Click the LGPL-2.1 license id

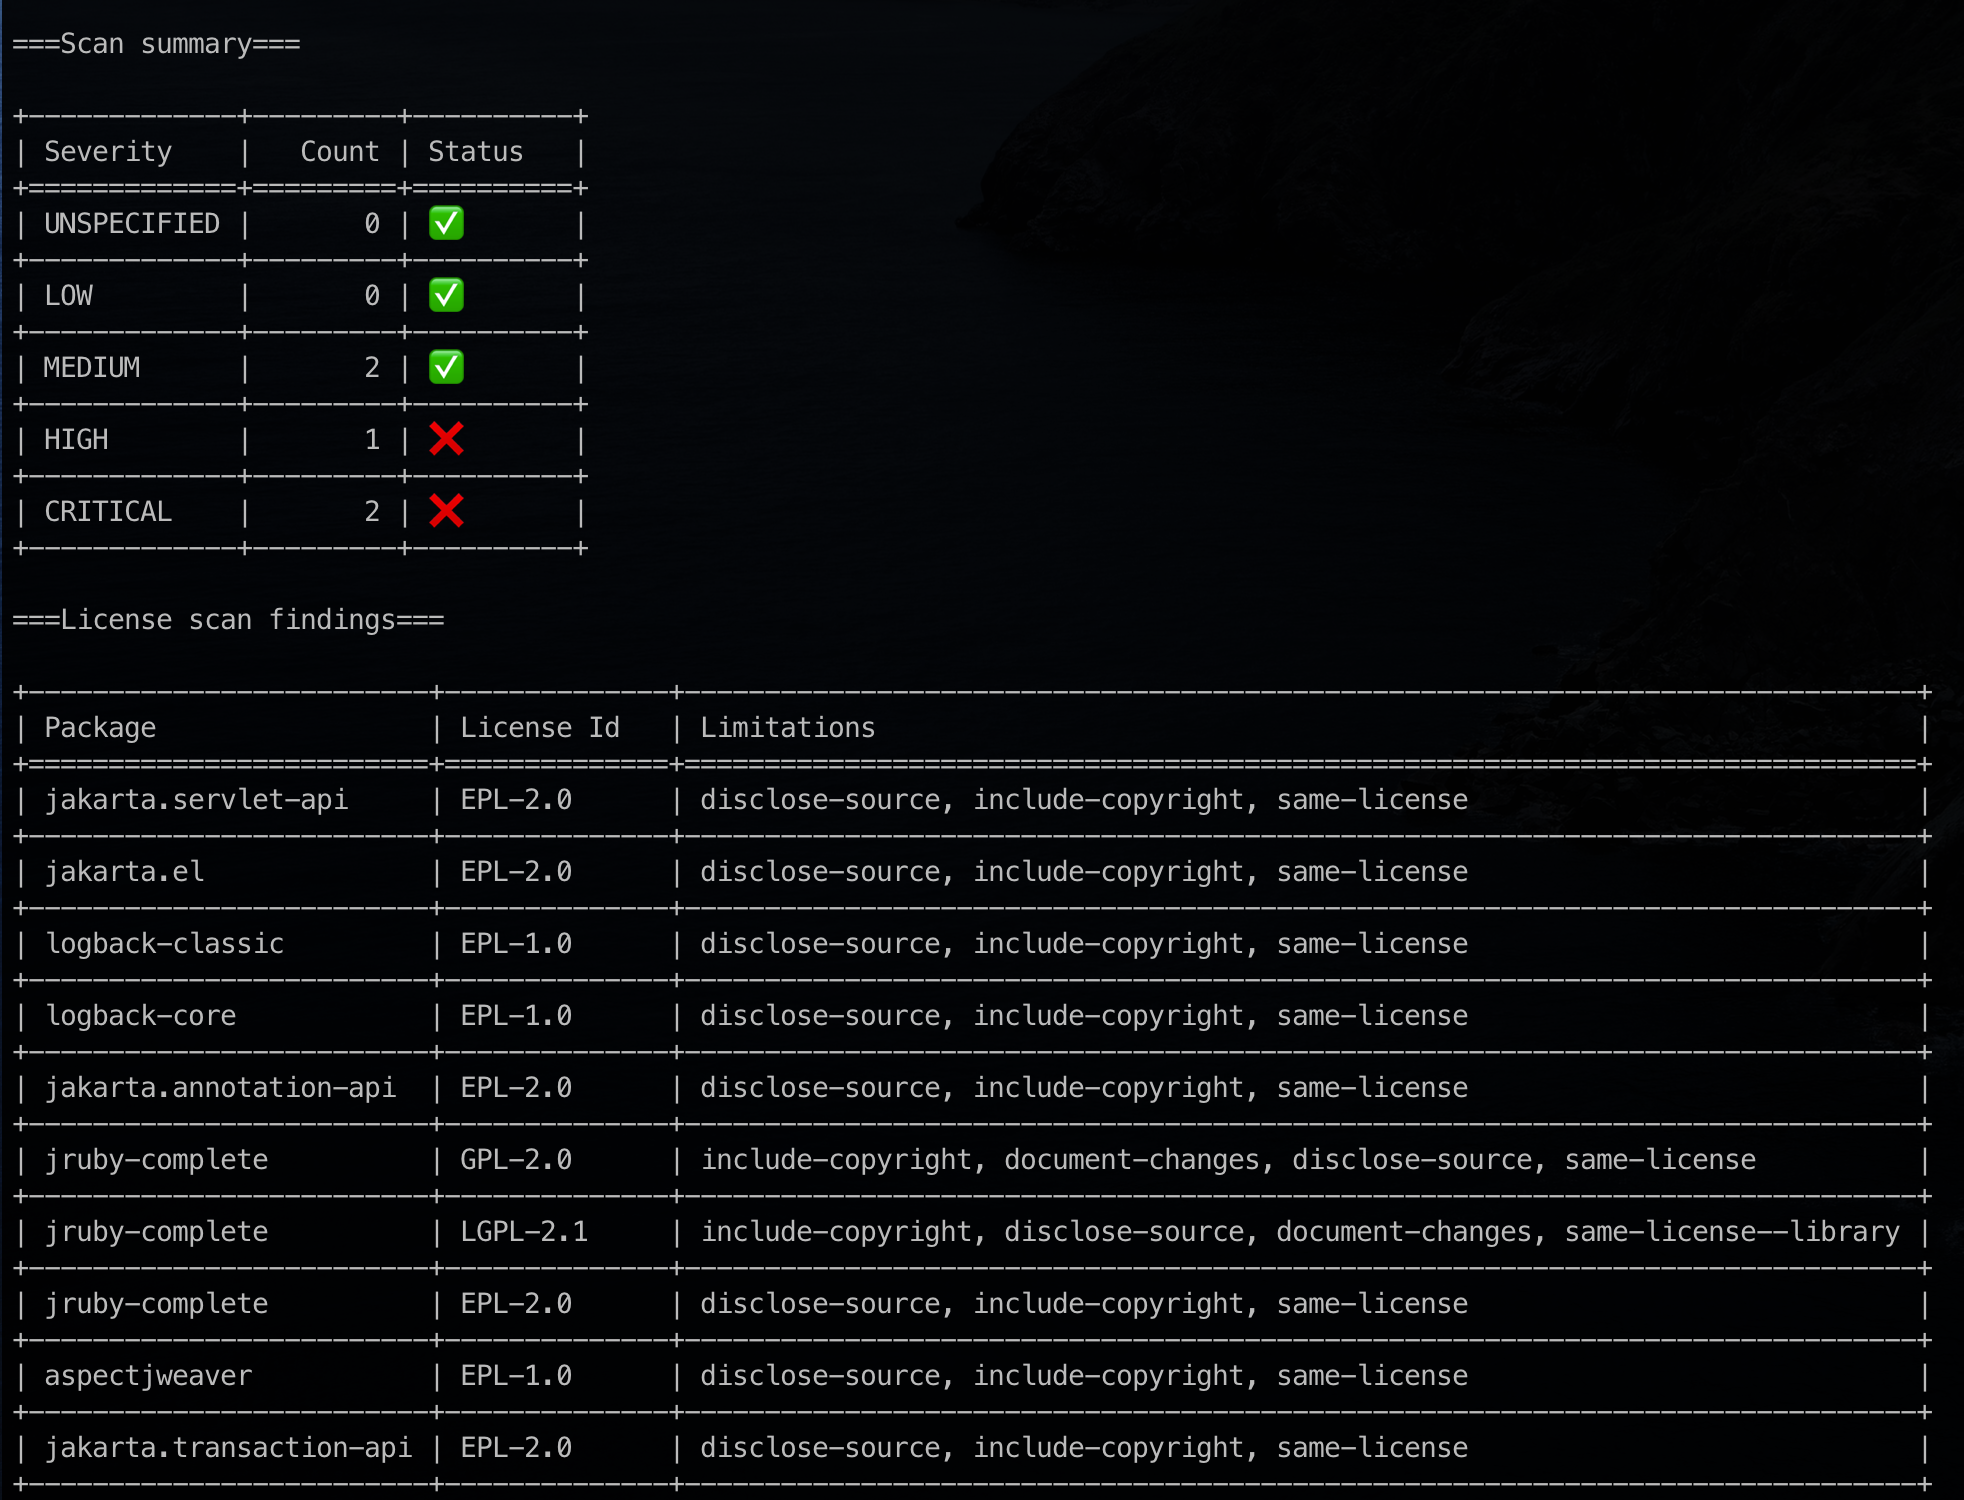524,1232
